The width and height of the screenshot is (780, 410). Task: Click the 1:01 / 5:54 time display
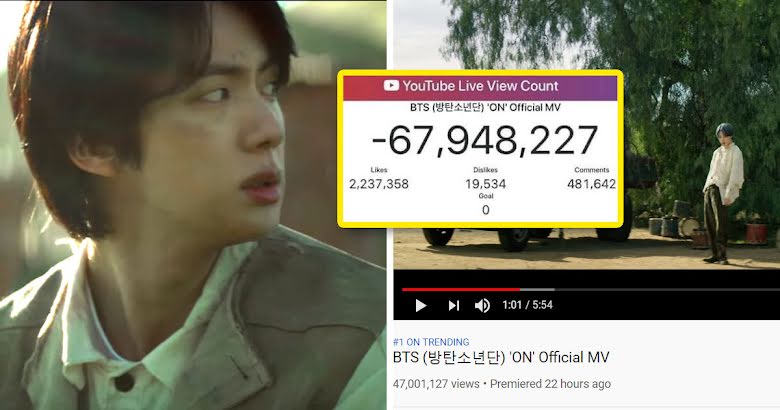527,305
